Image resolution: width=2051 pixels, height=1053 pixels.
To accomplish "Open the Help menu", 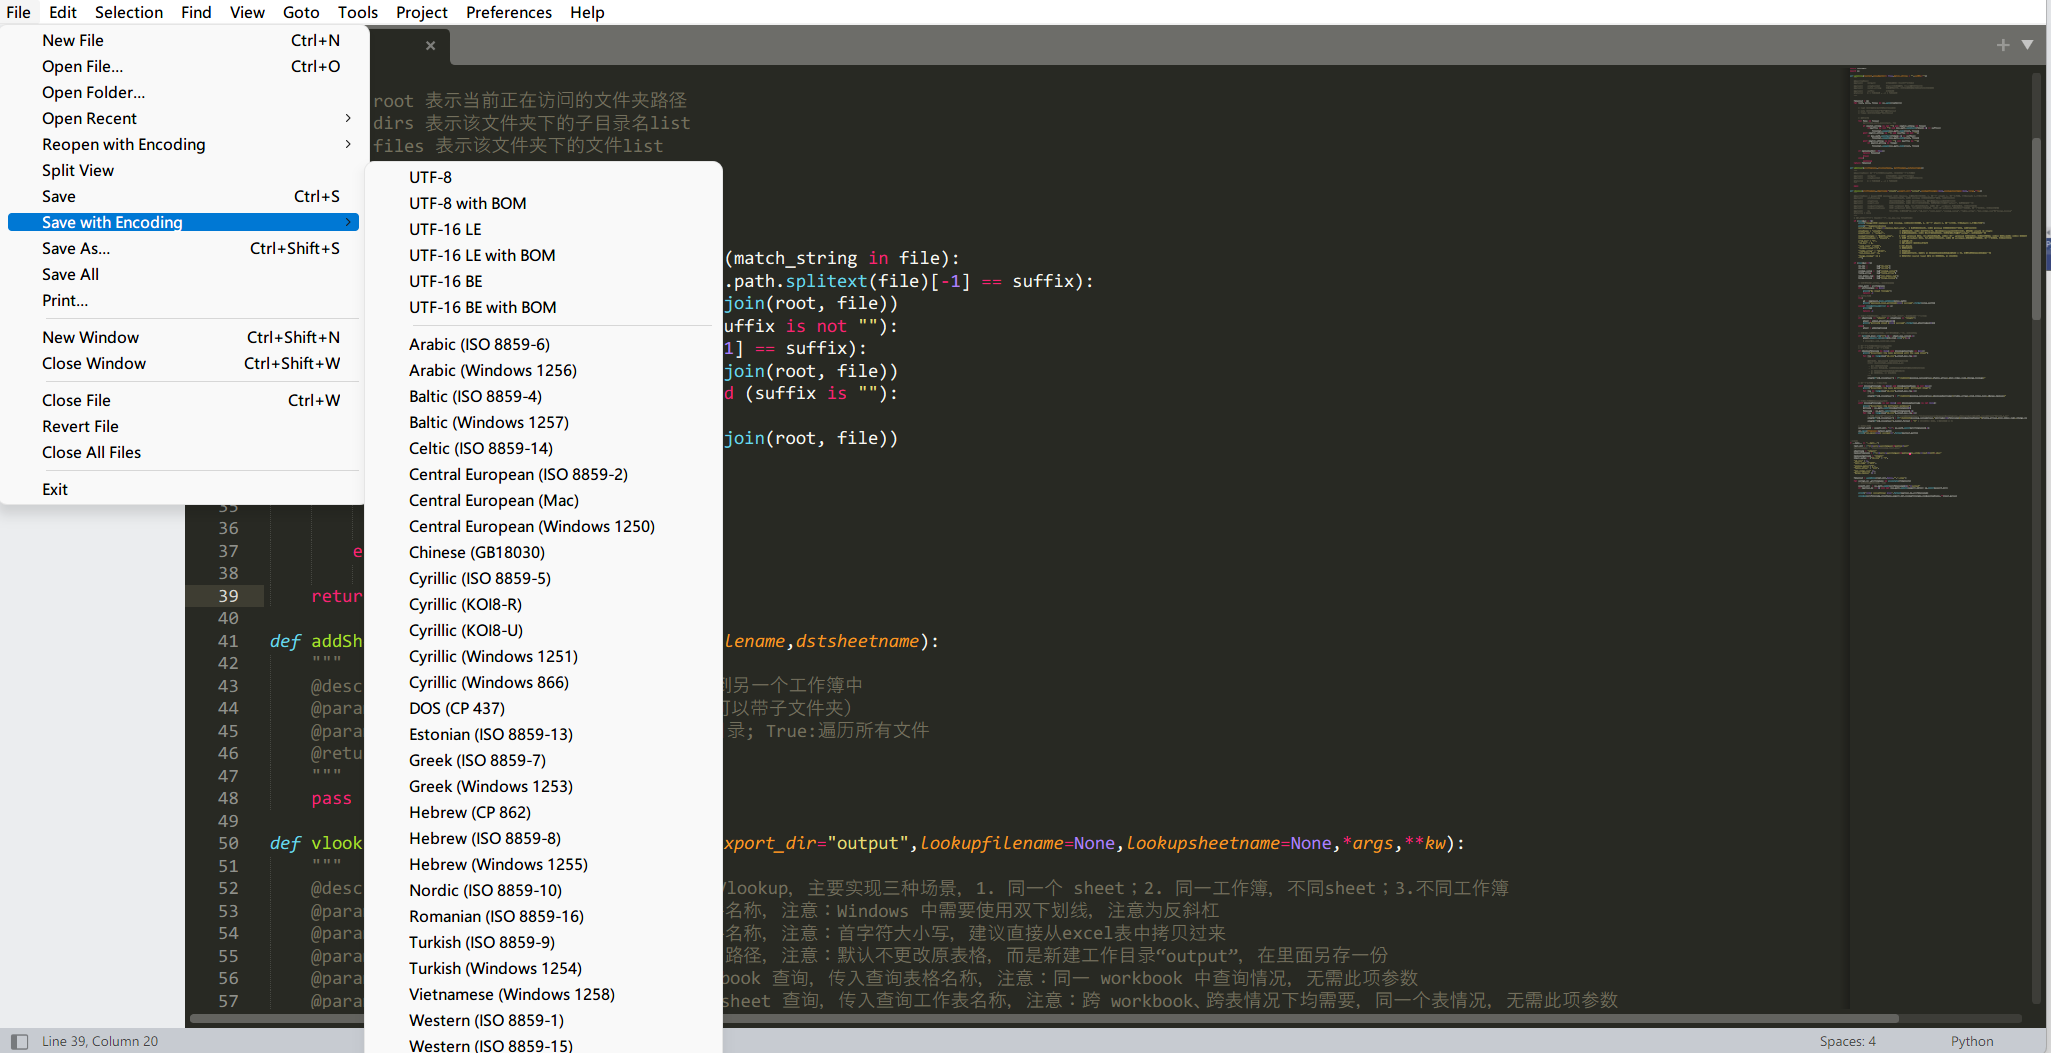I will tap(588, 12).
